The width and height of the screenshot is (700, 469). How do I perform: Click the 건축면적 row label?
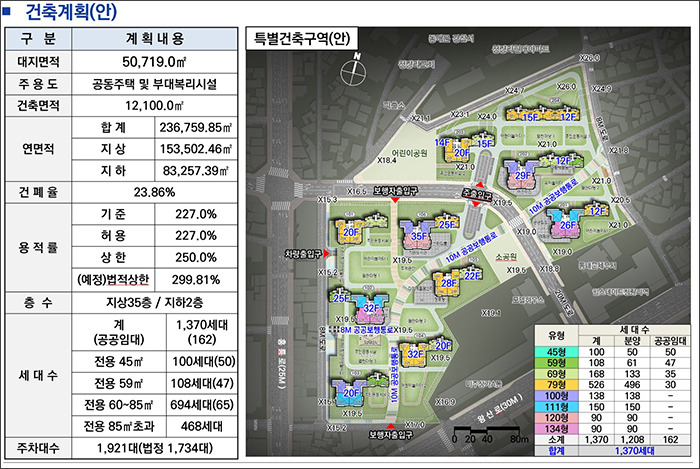[38, 105]
